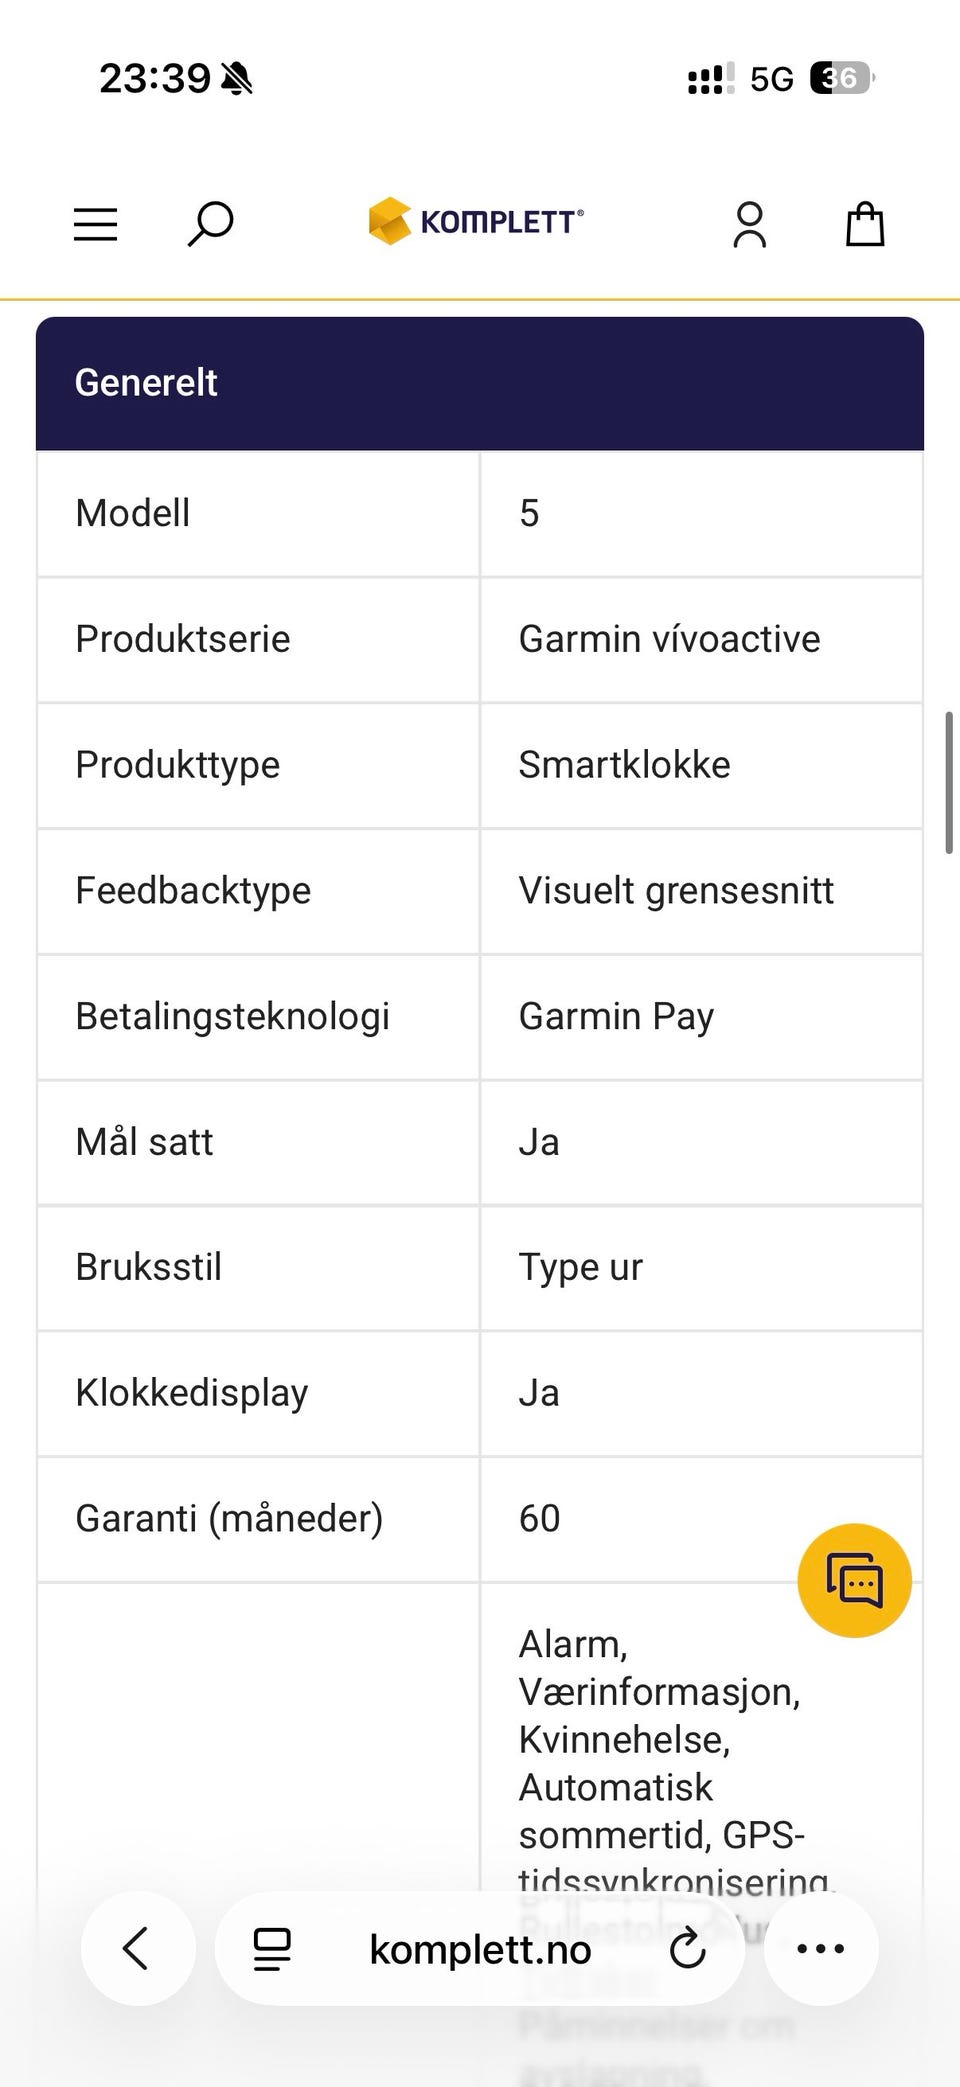The width and height of the screenshot is (960, 2087).
Task: Select the Garmin vívoactive value cell
Action: (669, 639)
